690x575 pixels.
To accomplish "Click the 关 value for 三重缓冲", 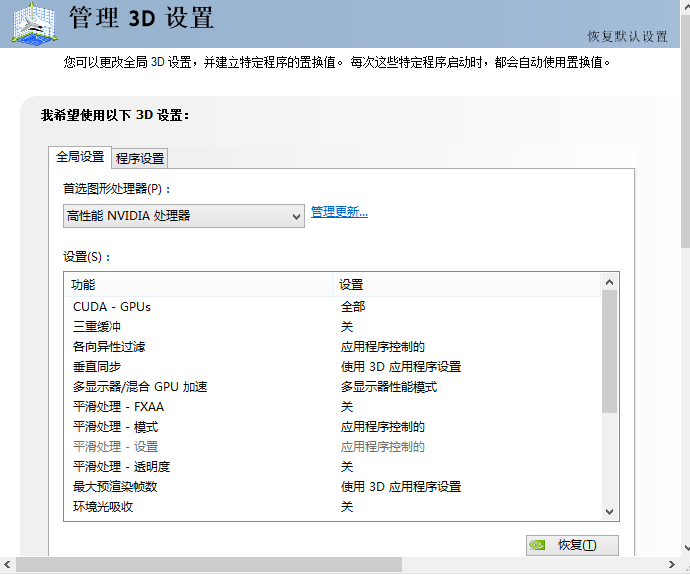I will [347, 327].
